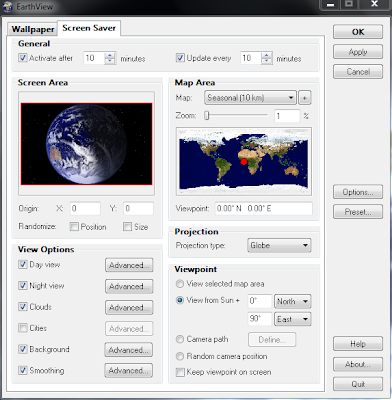This screenshot has height=400, width=392.
Task: Click the red viewpoint dot on map
Action: coord(244,162)
